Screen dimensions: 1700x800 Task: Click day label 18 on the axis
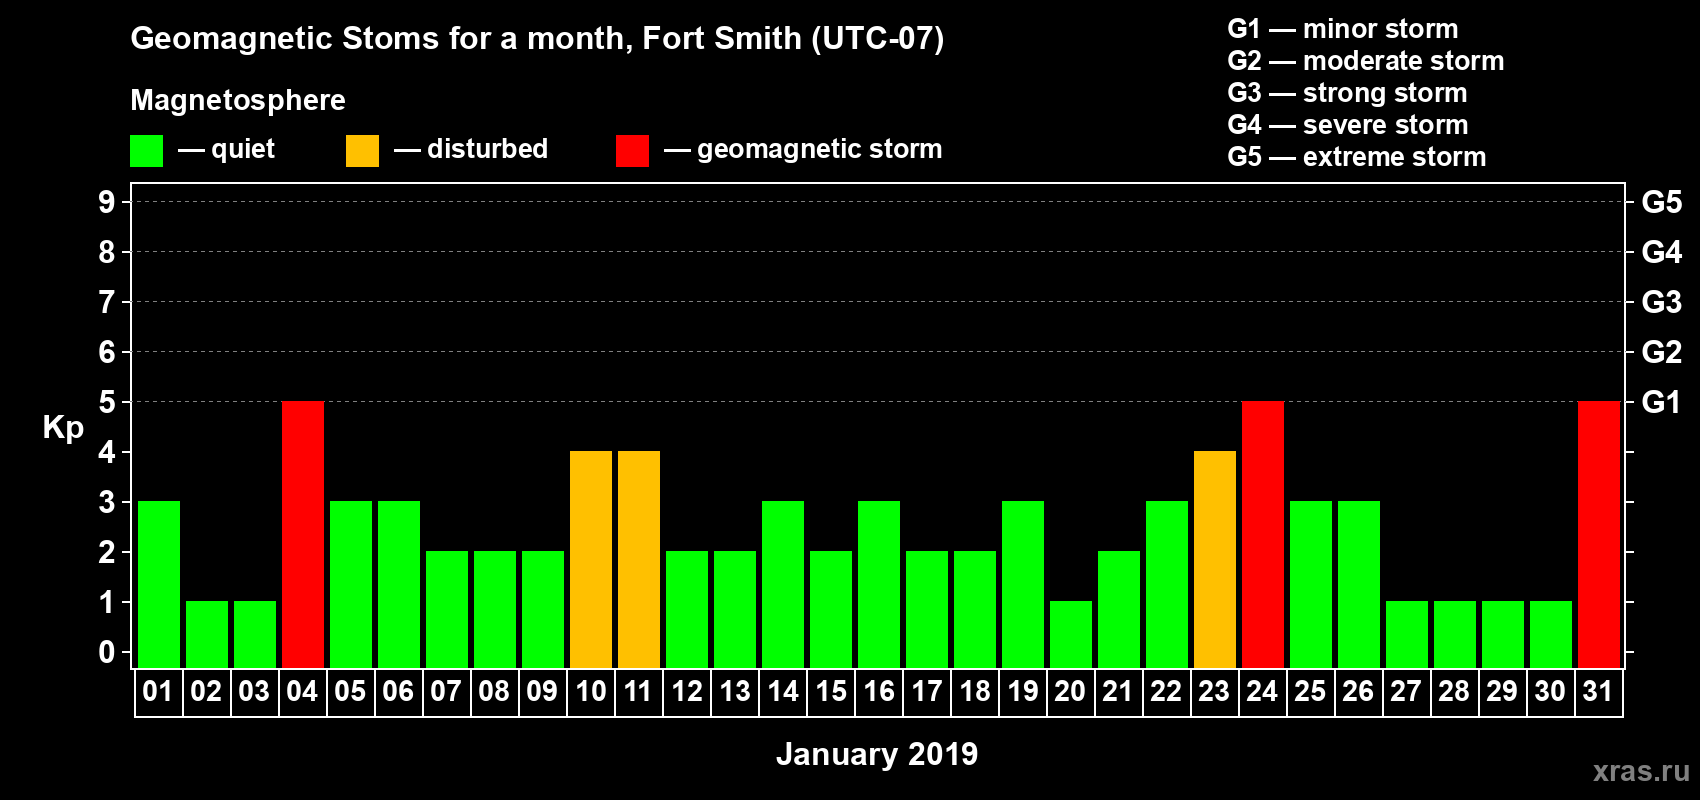(975, 691)
